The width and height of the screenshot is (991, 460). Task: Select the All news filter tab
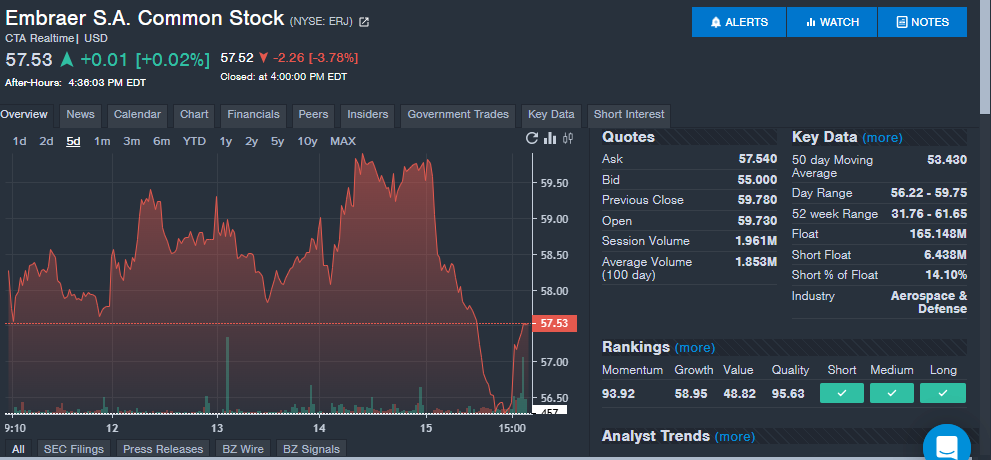18,449
